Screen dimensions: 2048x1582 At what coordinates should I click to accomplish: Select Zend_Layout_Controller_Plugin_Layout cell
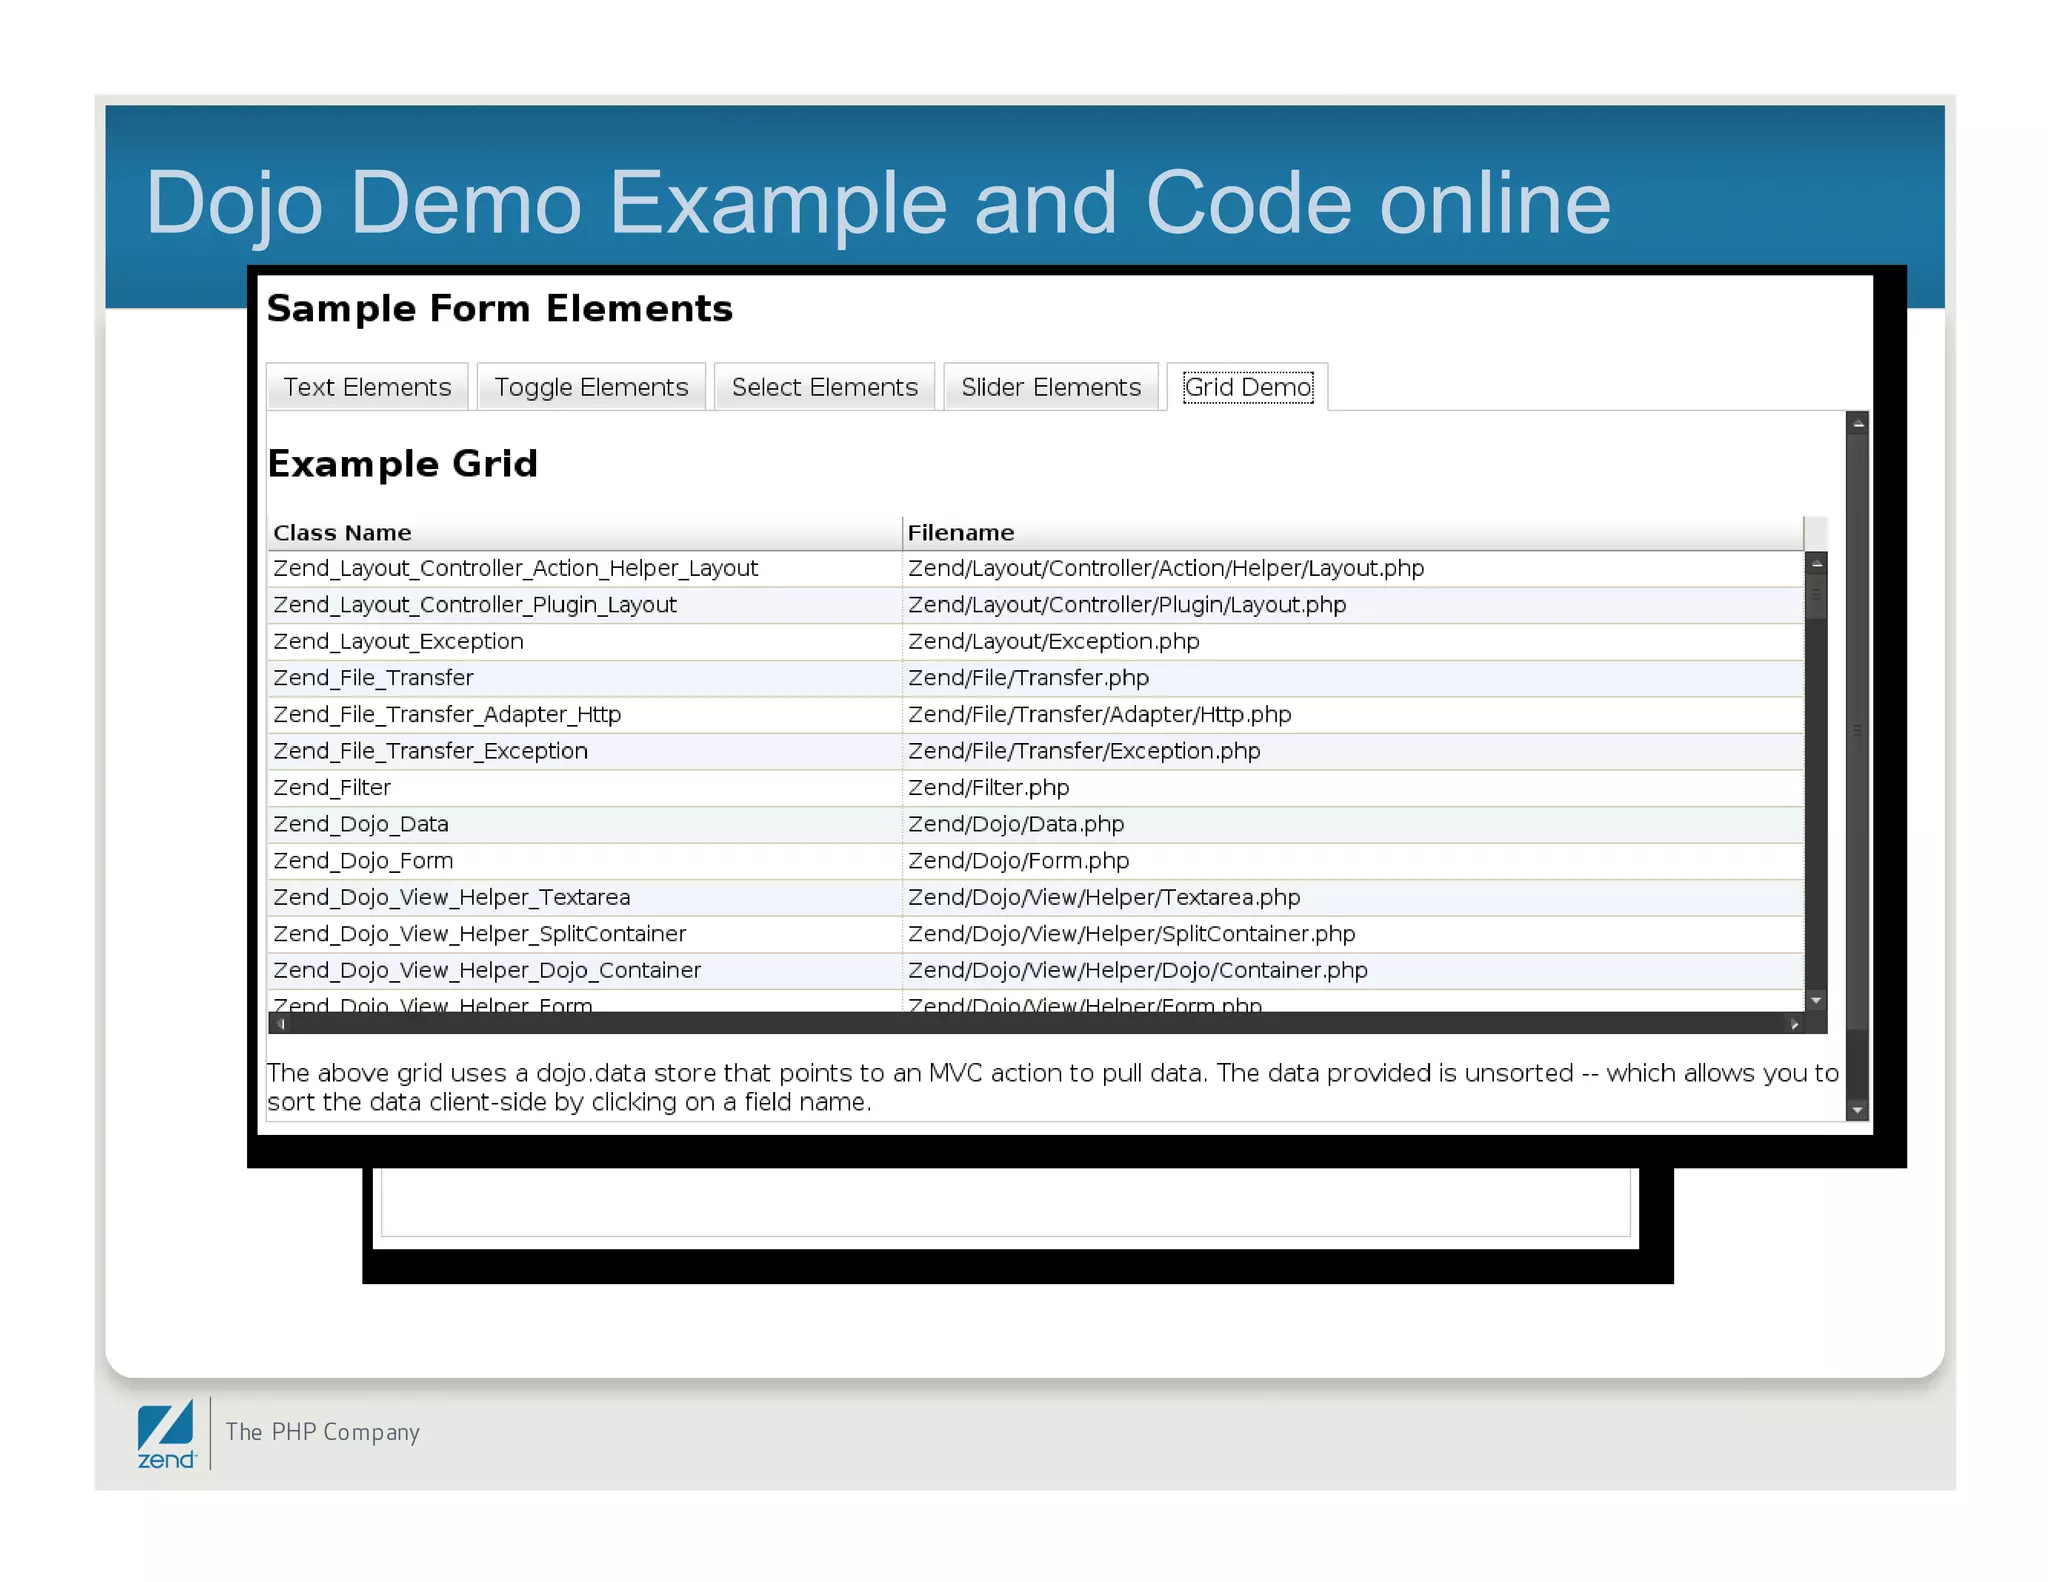tap(585, 605)
